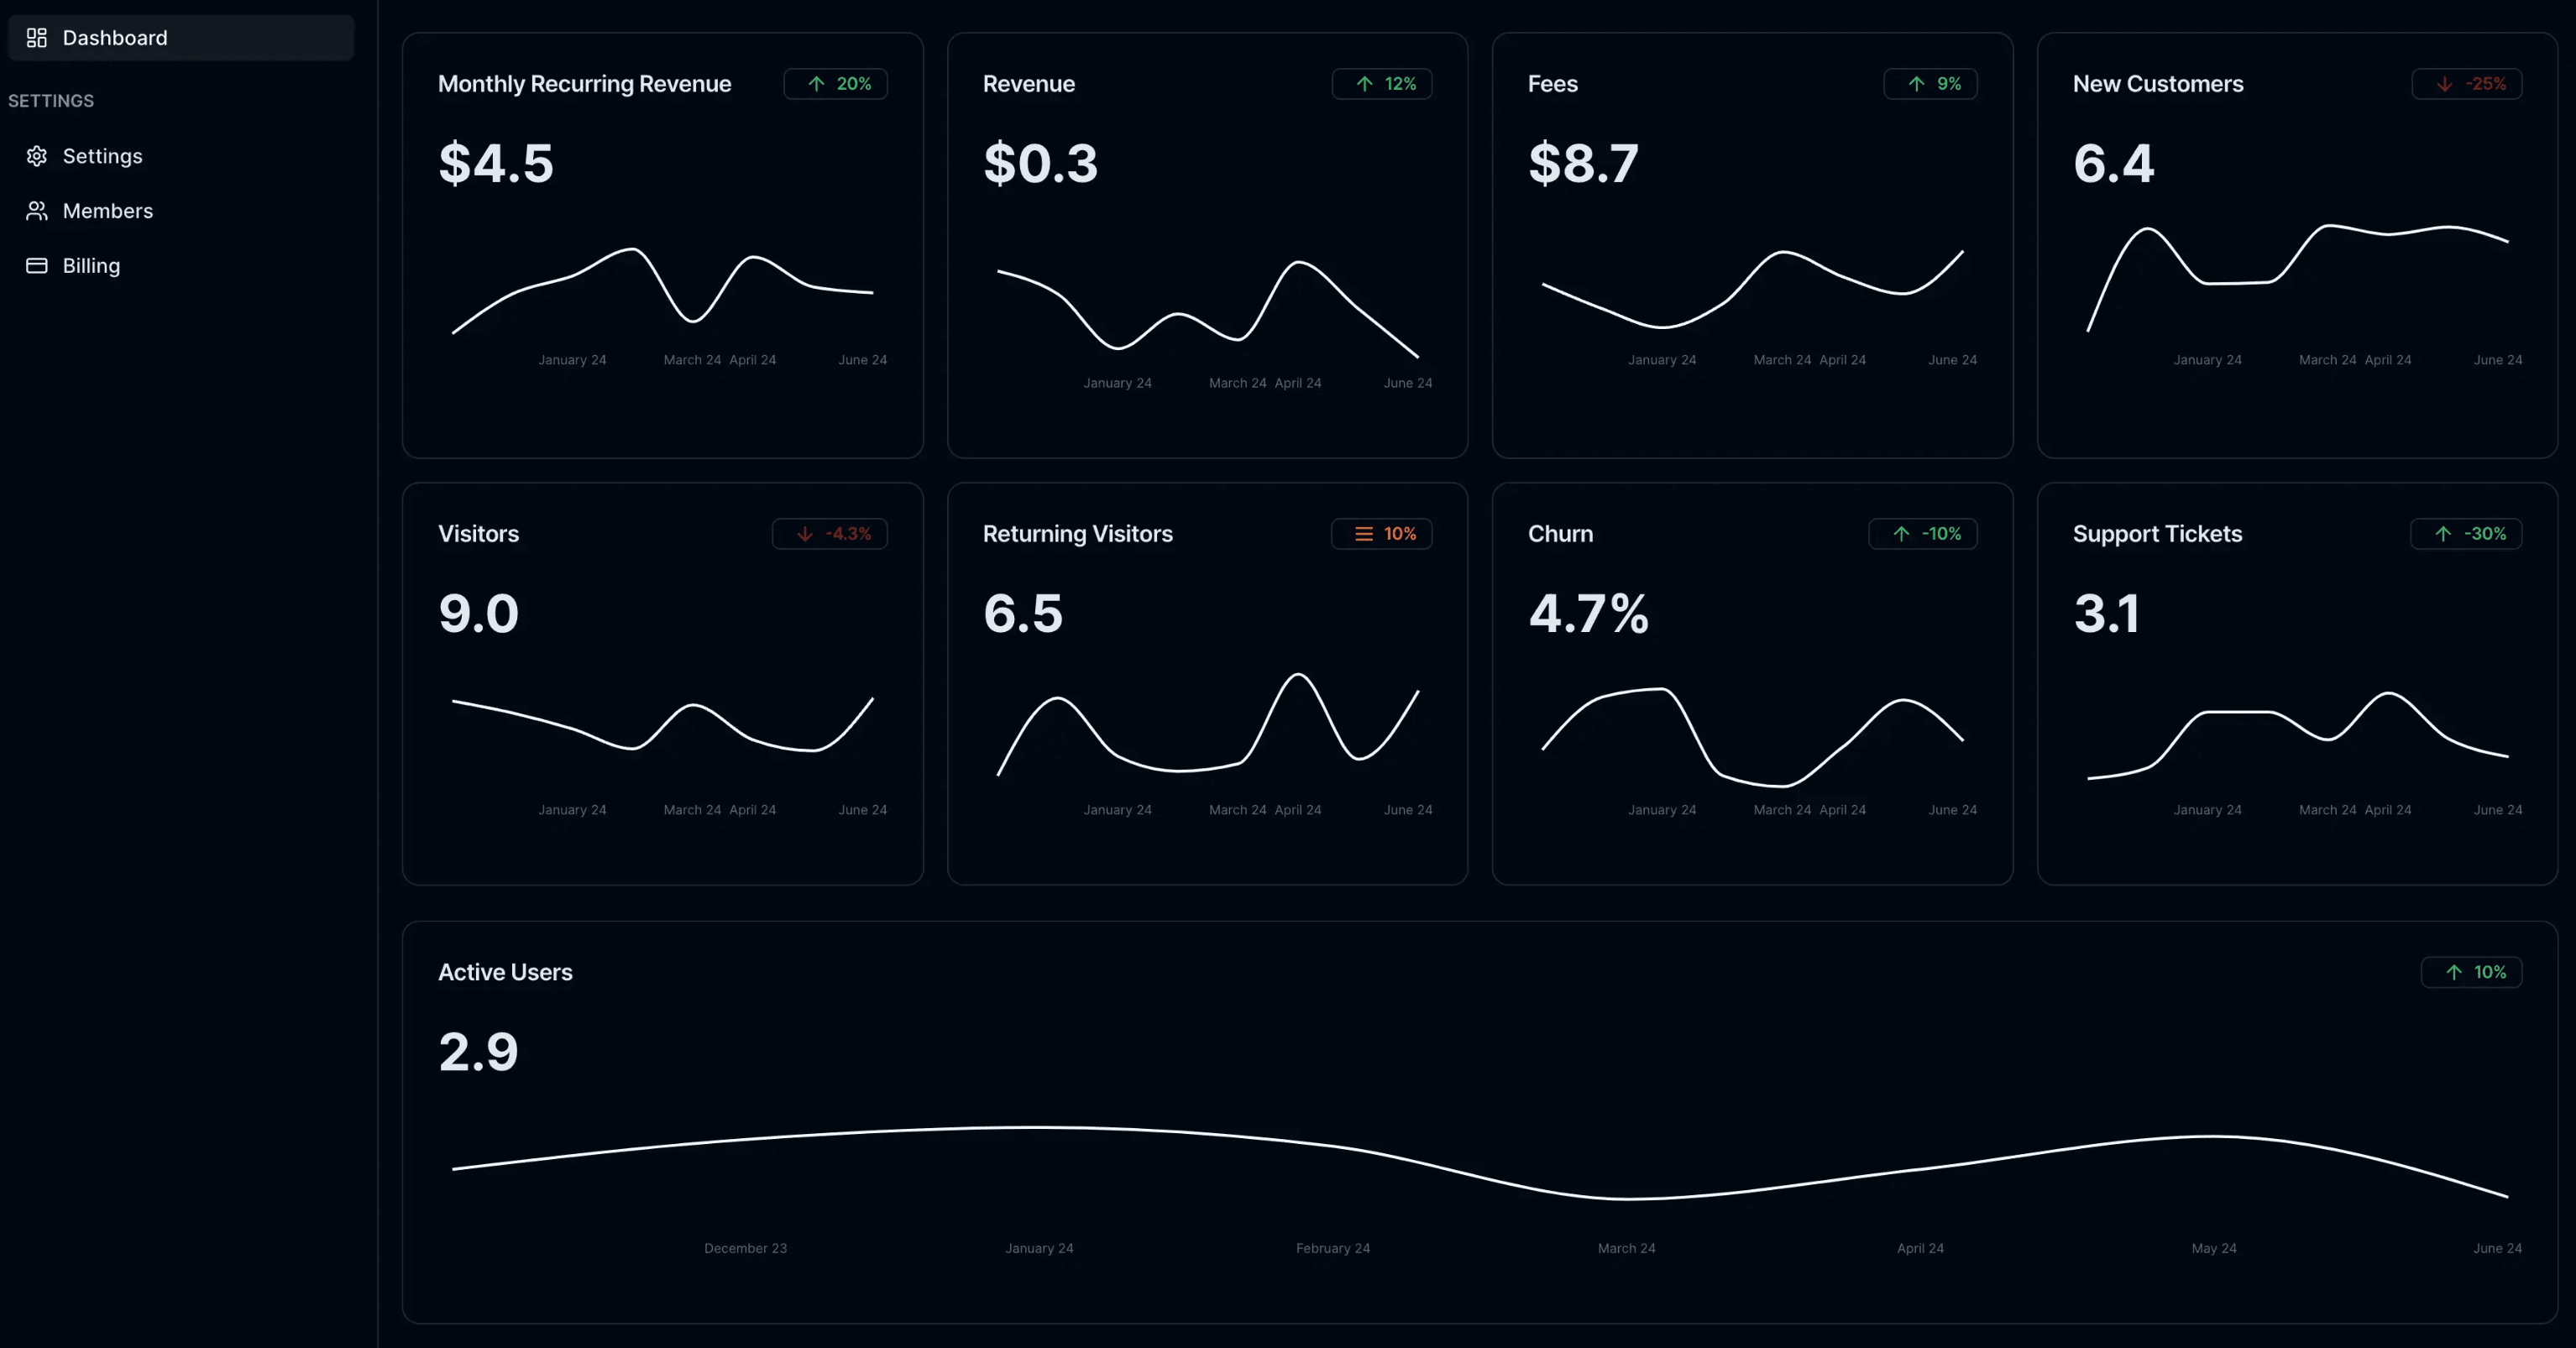The height and width of the screenshot is (1348, 2576).
Task: Click the Members people icon
Action: pyautogui.click(x=37, y=211)
